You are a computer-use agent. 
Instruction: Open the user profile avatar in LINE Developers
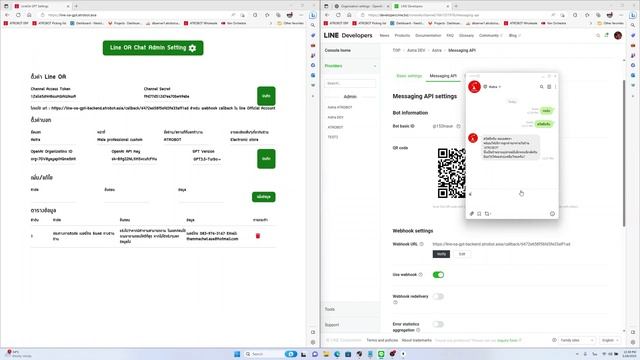[618, 36]
